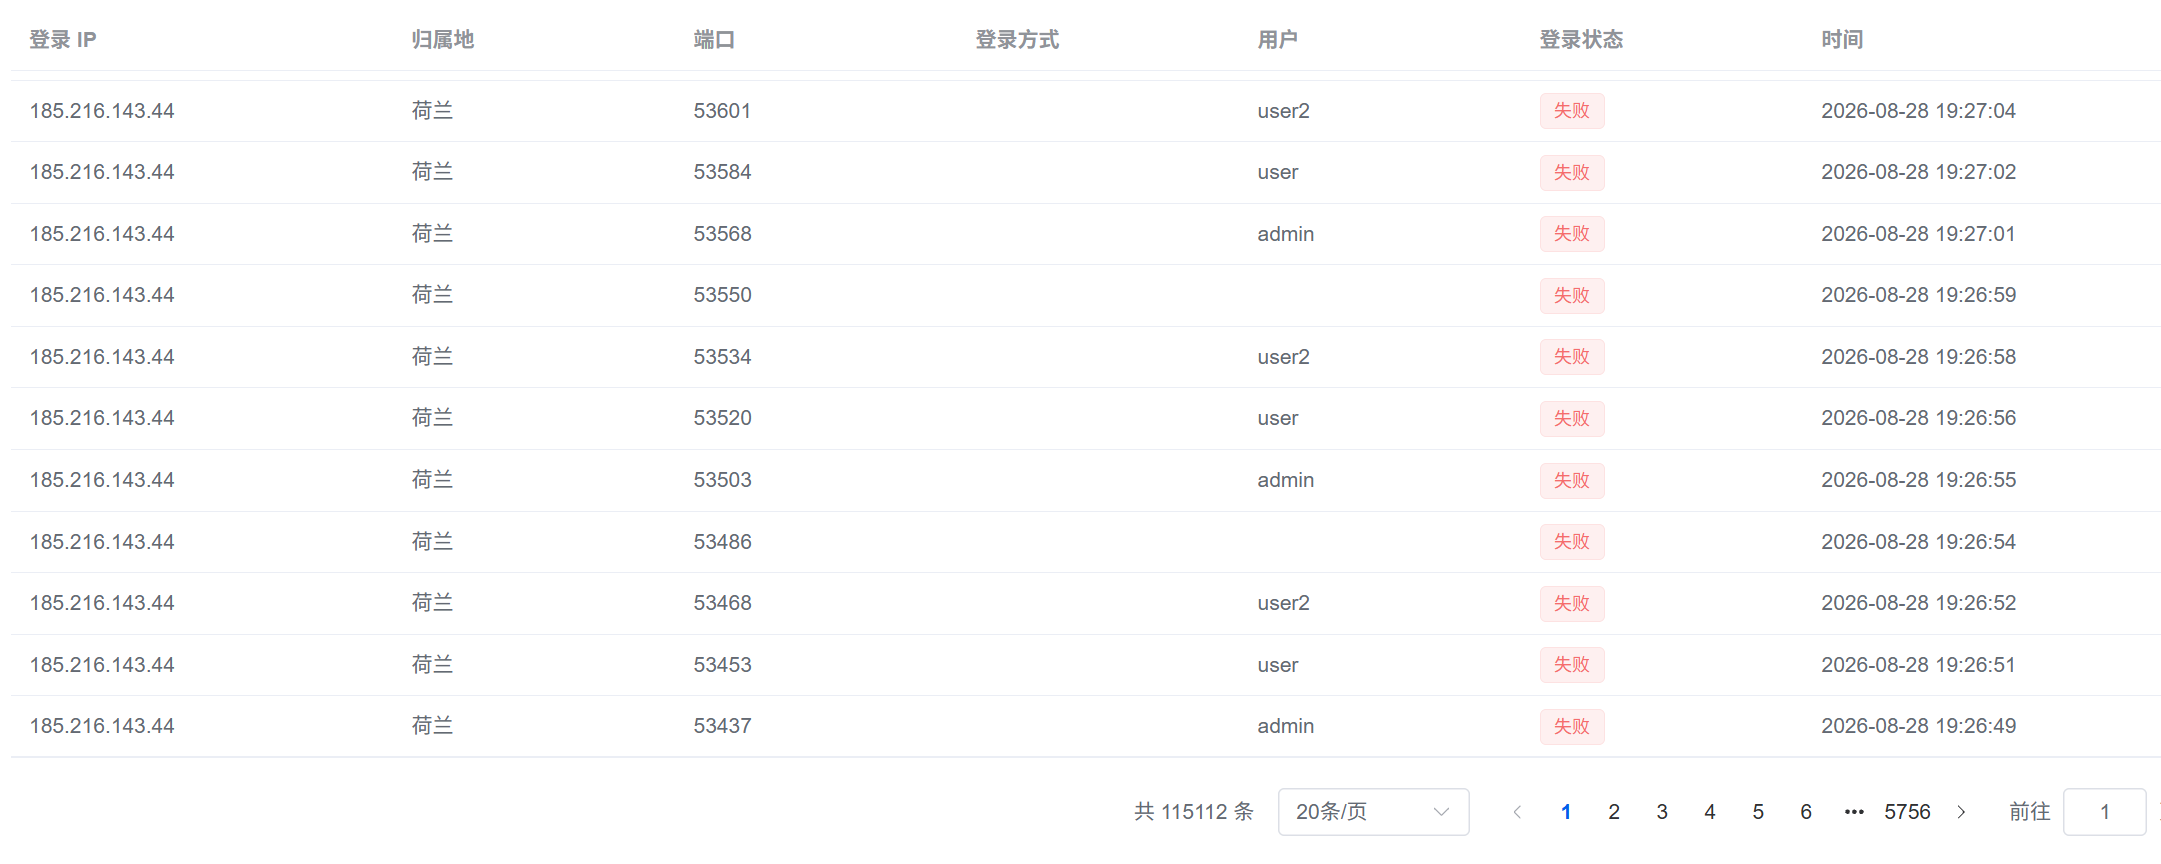This screenshot has height=864, width=2161.
Task: Click the previous page arrow
Action: coord(1517,812)
